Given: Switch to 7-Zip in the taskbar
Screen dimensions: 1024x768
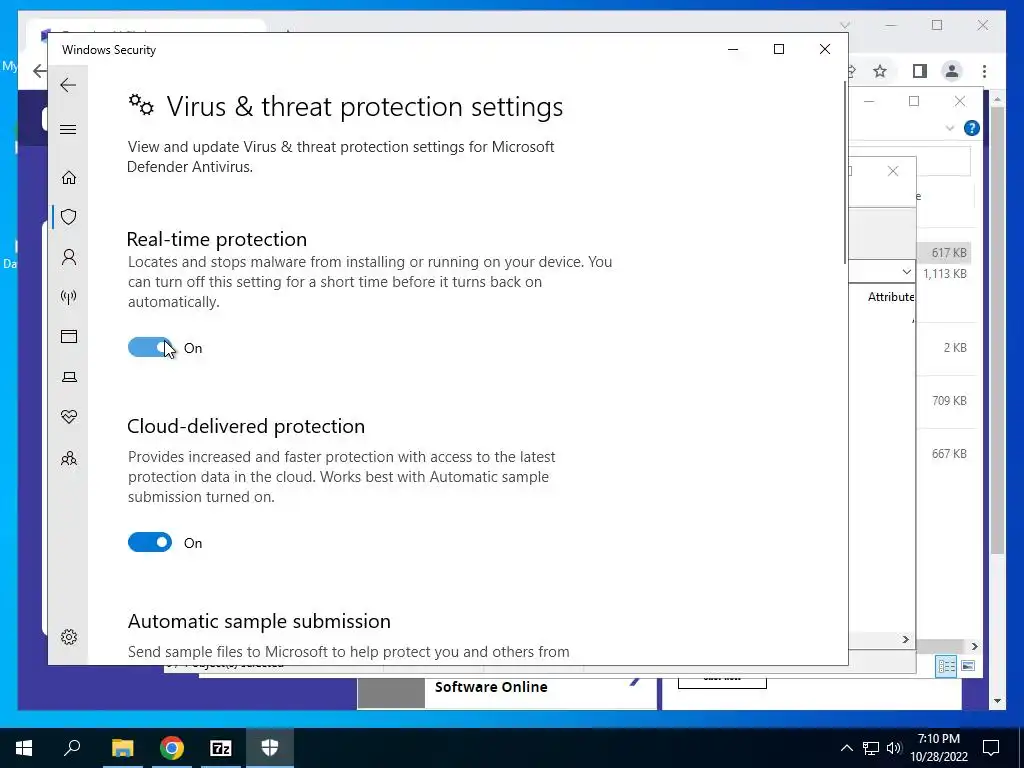Looking at the screenshot, I should 221,748.
